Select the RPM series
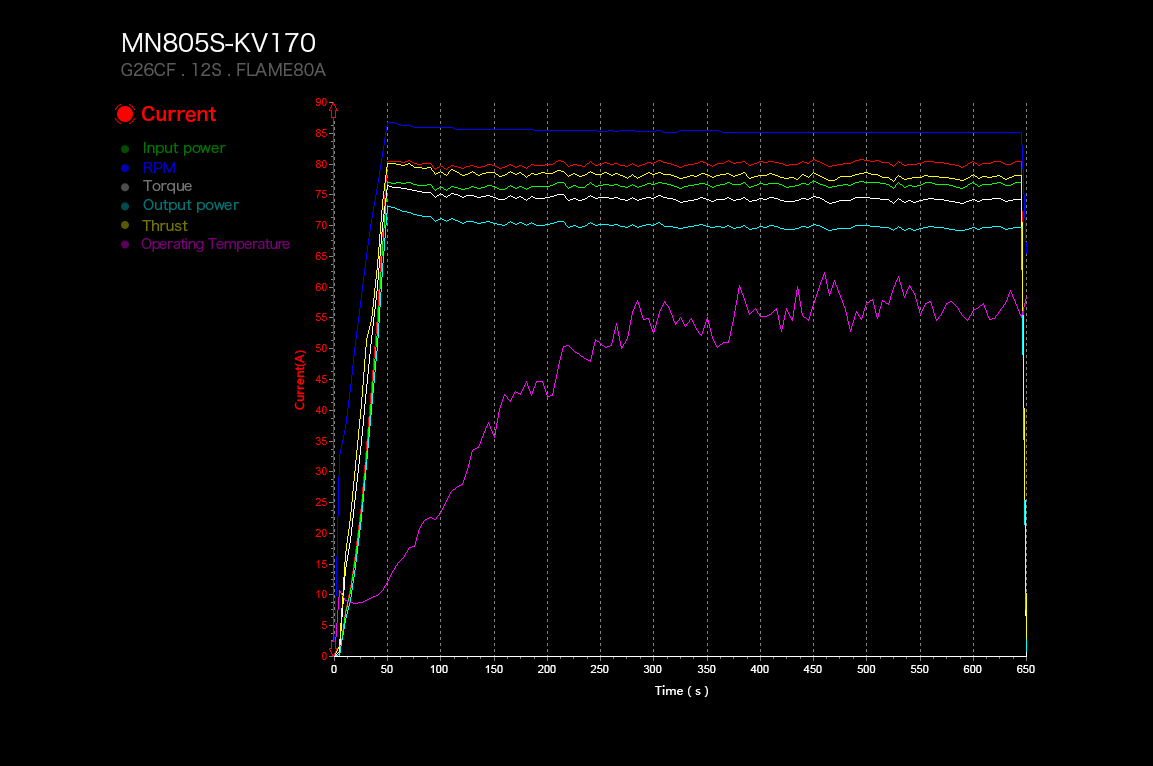The height and width of the screenshot is (766, 1153). pos(159,168)
